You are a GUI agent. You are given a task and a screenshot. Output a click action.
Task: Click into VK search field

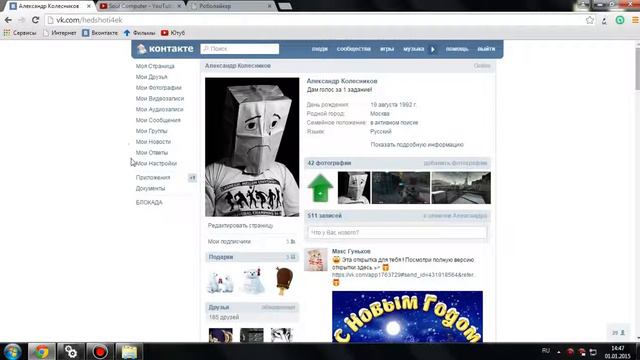[x=240, y=49]
